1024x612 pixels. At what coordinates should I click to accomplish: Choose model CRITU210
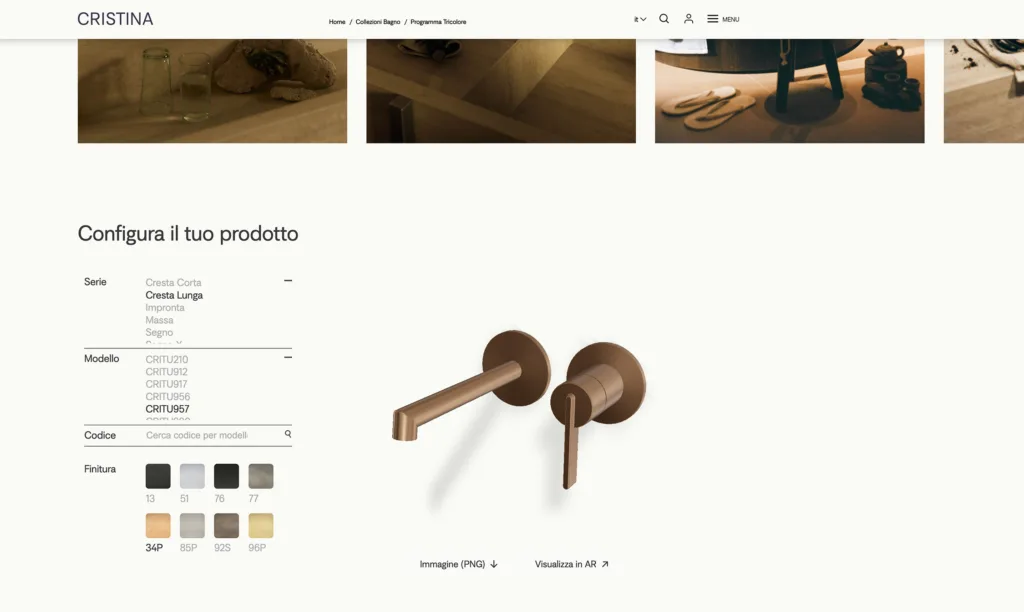(167, 359)
